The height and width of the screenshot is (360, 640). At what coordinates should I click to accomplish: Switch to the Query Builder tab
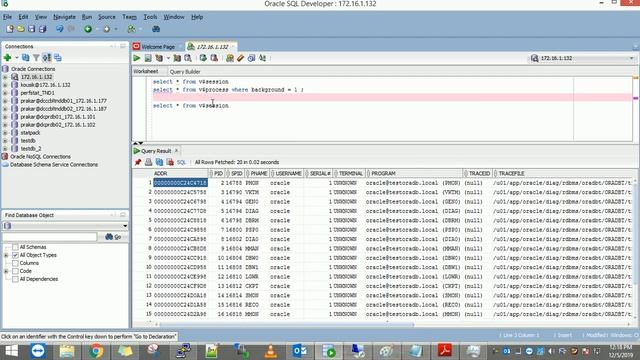pos(185,71)
